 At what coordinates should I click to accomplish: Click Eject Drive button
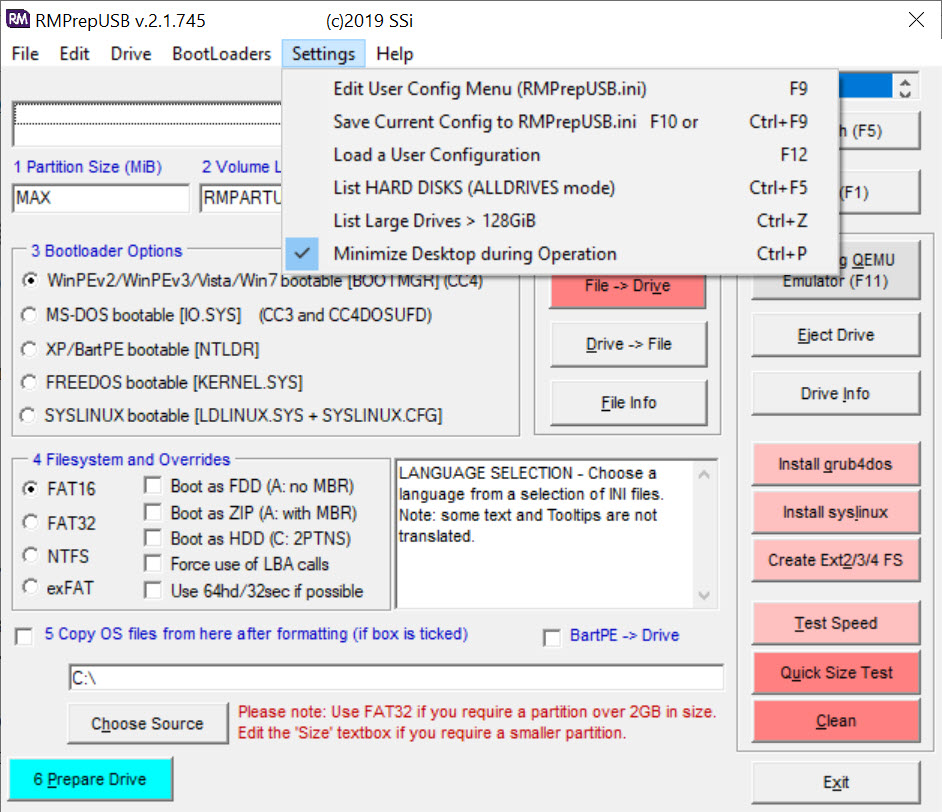pyautogui.click(x=836, y=335)
